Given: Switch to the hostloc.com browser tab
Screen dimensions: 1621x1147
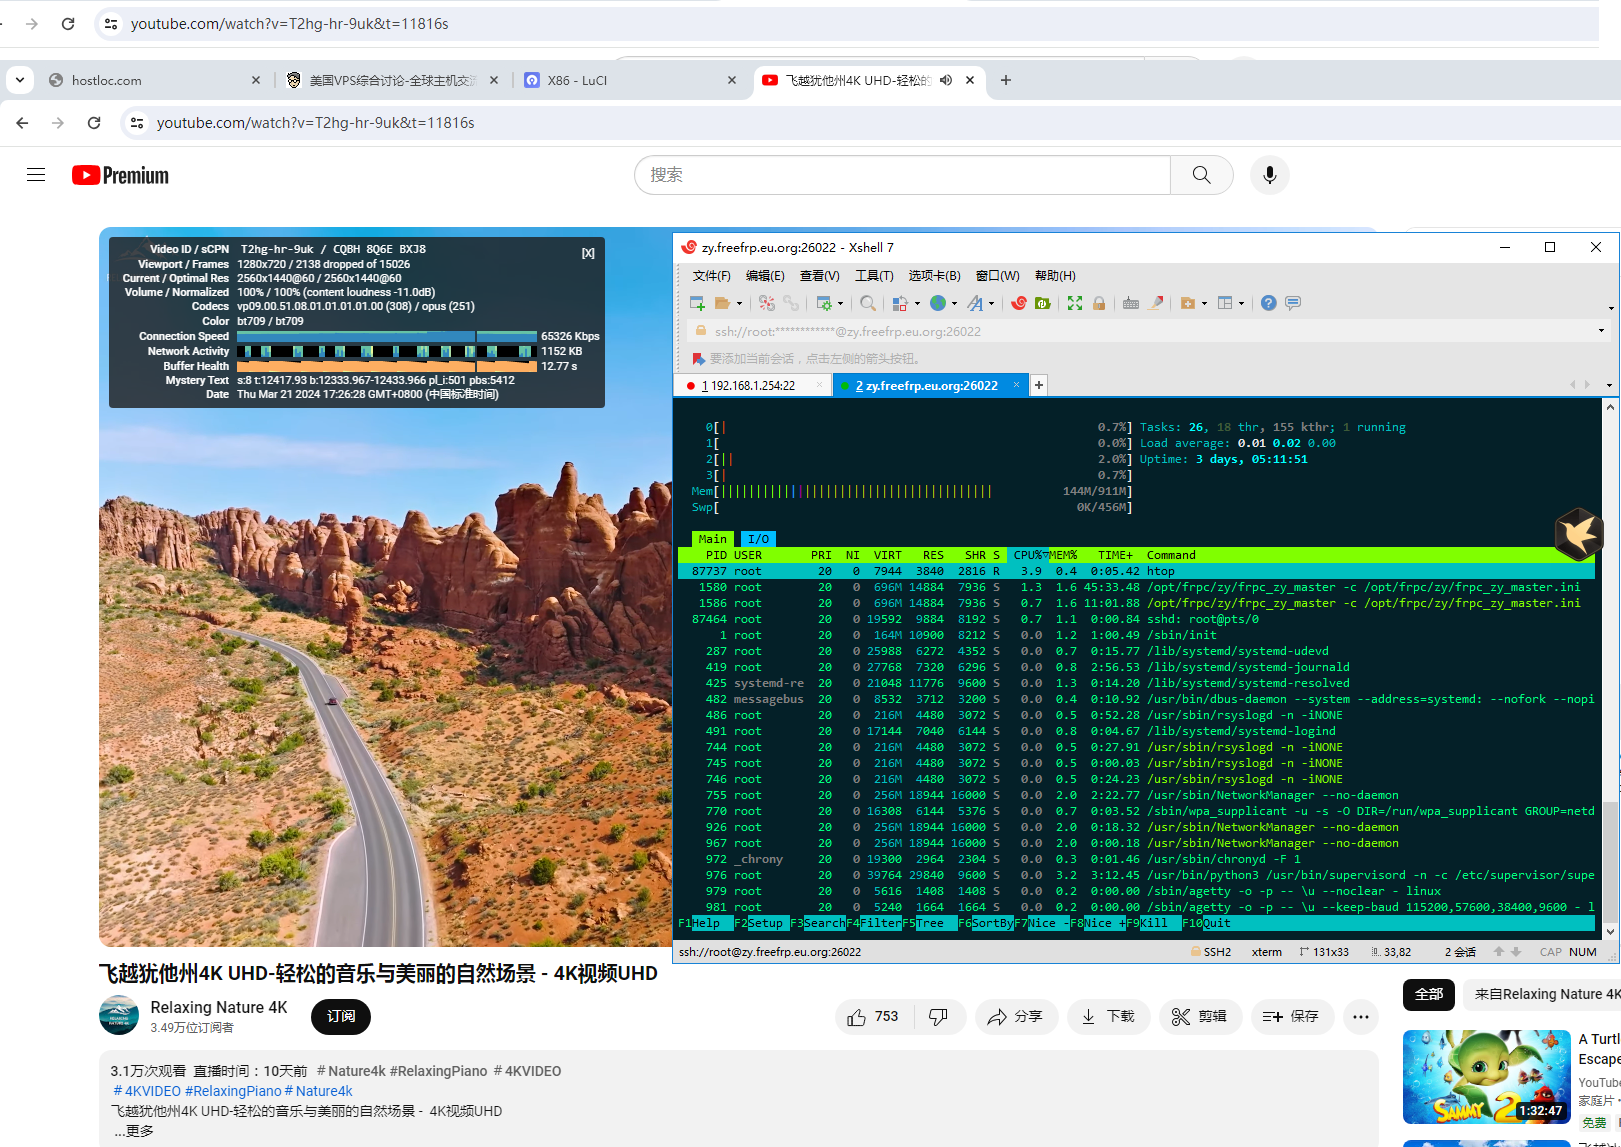Looking at the screenshot, I should point(155,80).
